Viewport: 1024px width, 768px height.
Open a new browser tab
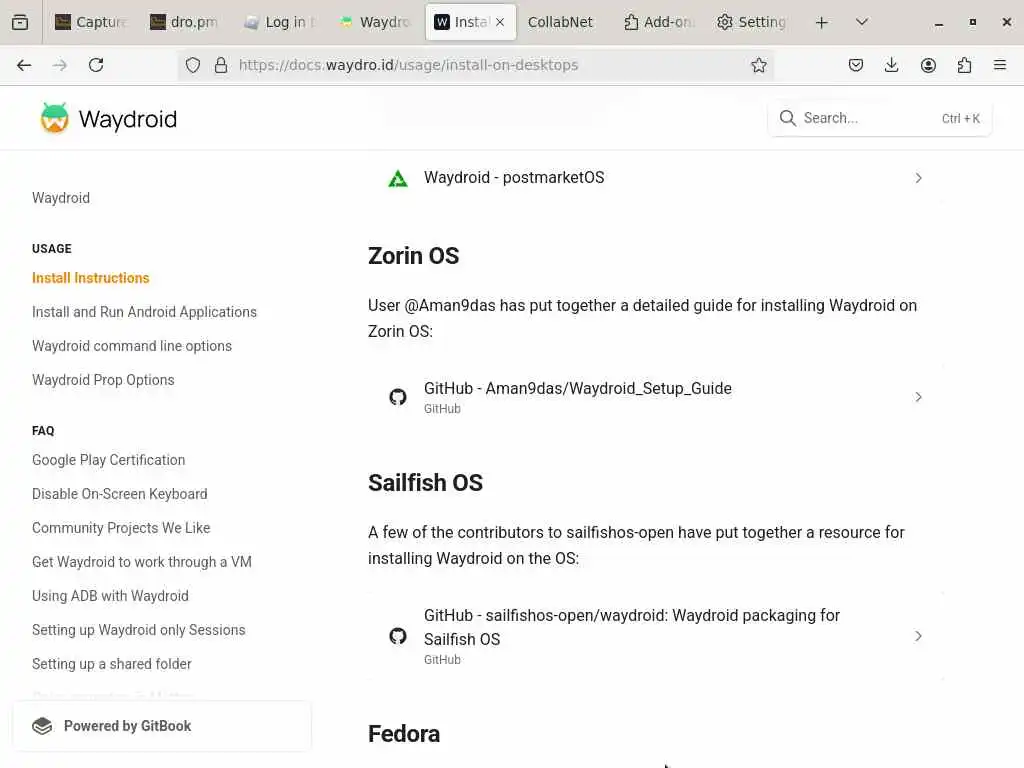[821, 22]
